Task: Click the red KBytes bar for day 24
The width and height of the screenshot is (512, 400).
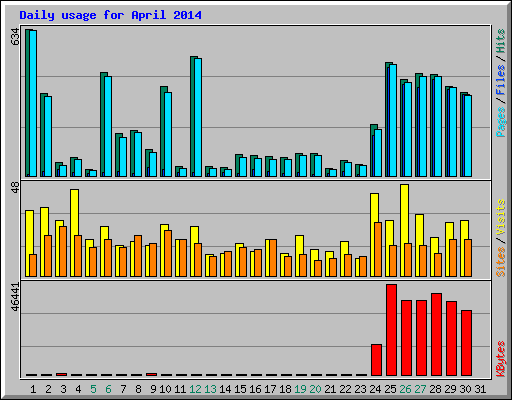Action: click(376, 360)
